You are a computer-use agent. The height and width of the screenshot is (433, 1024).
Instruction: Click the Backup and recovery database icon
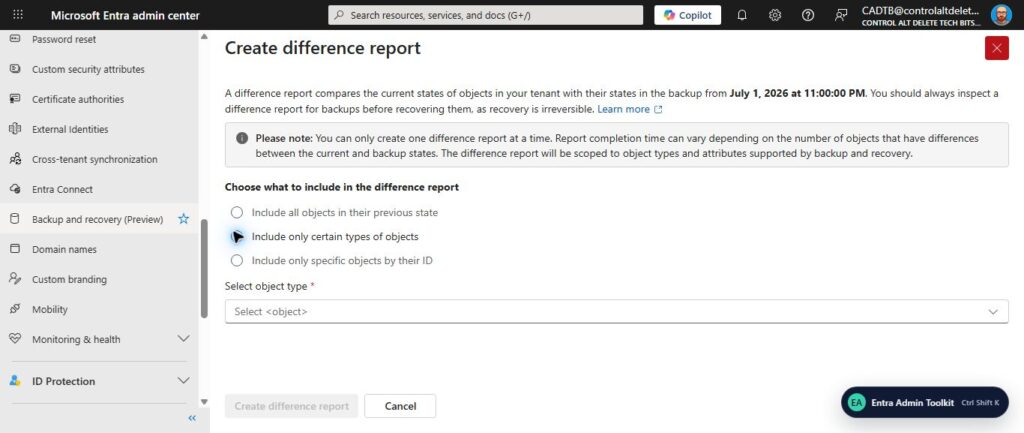pos(15,219)
